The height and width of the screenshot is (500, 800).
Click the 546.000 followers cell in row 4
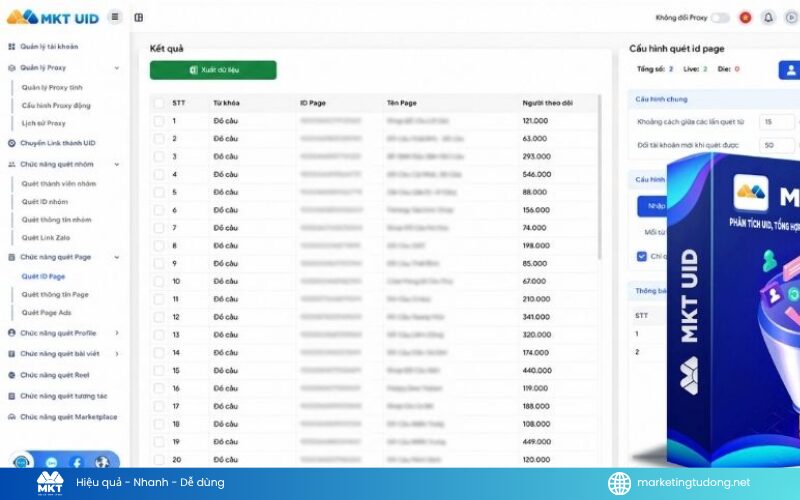(537, 174)
